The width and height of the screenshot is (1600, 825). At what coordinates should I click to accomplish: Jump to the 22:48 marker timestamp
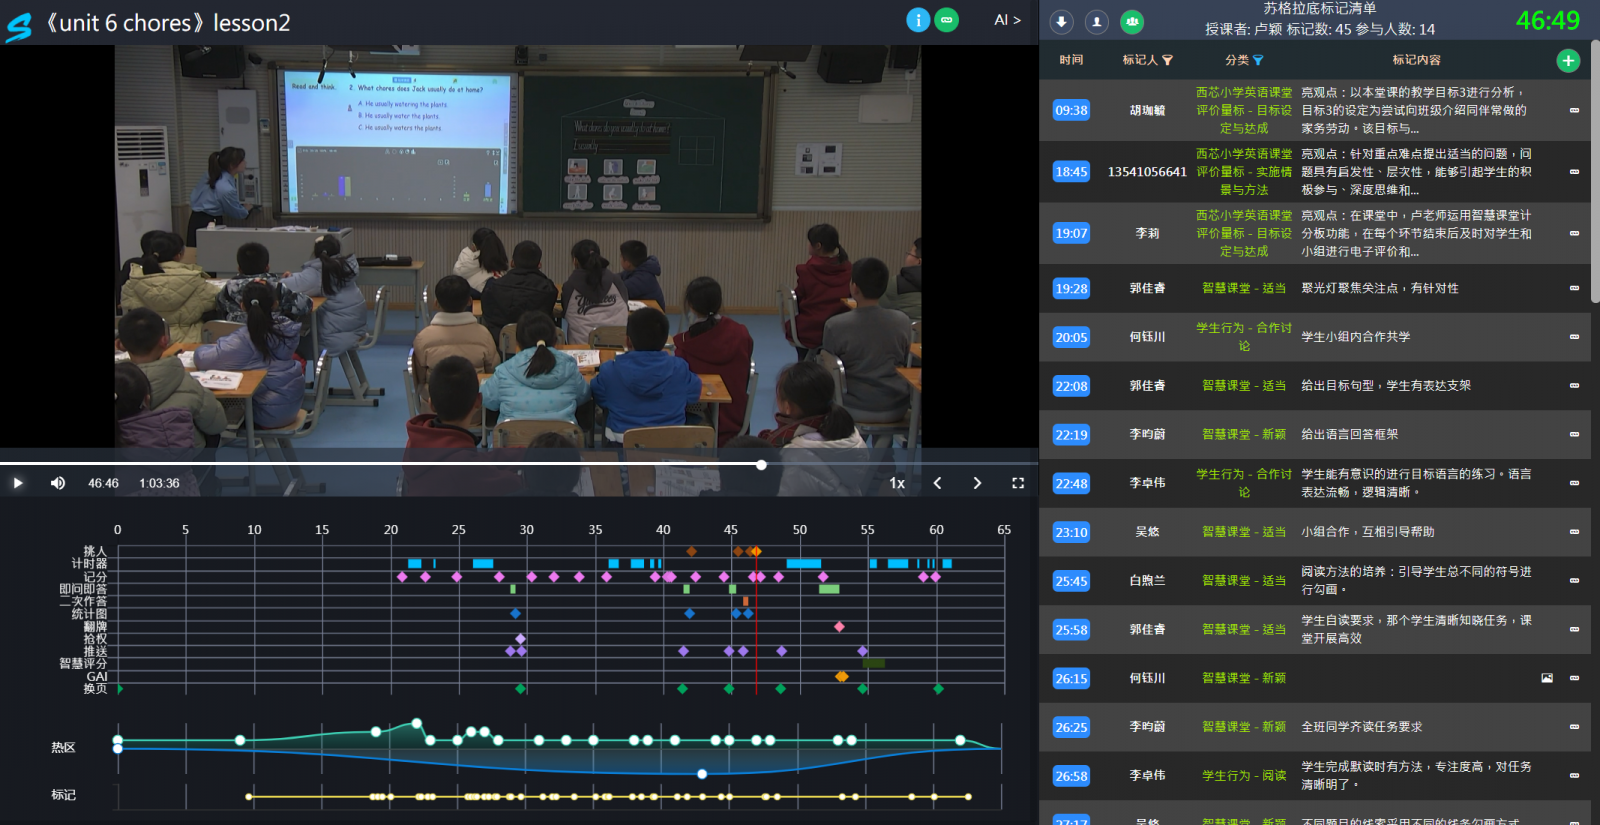(1071, 484)
